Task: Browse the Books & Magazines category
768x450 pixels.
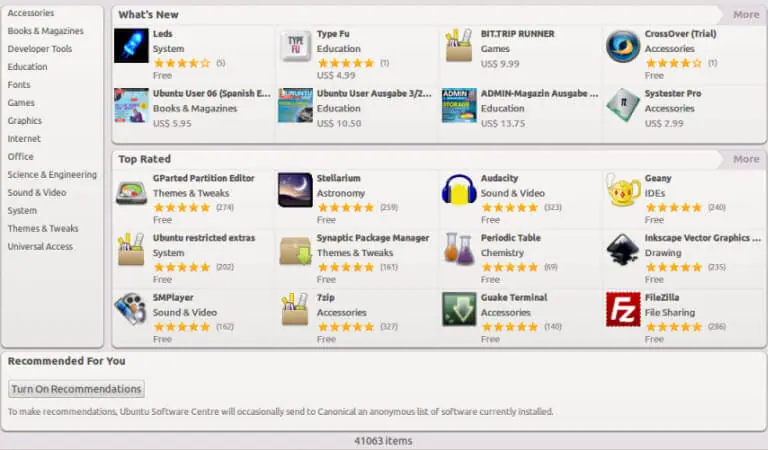Action: (46, 31)
